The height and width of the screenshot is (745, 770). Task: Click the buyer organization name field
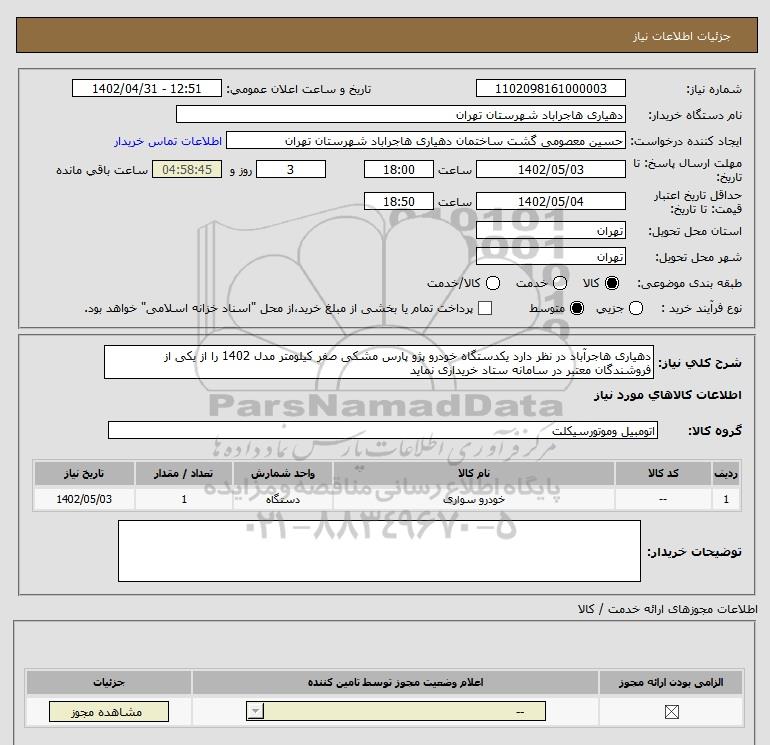(401, 114)
